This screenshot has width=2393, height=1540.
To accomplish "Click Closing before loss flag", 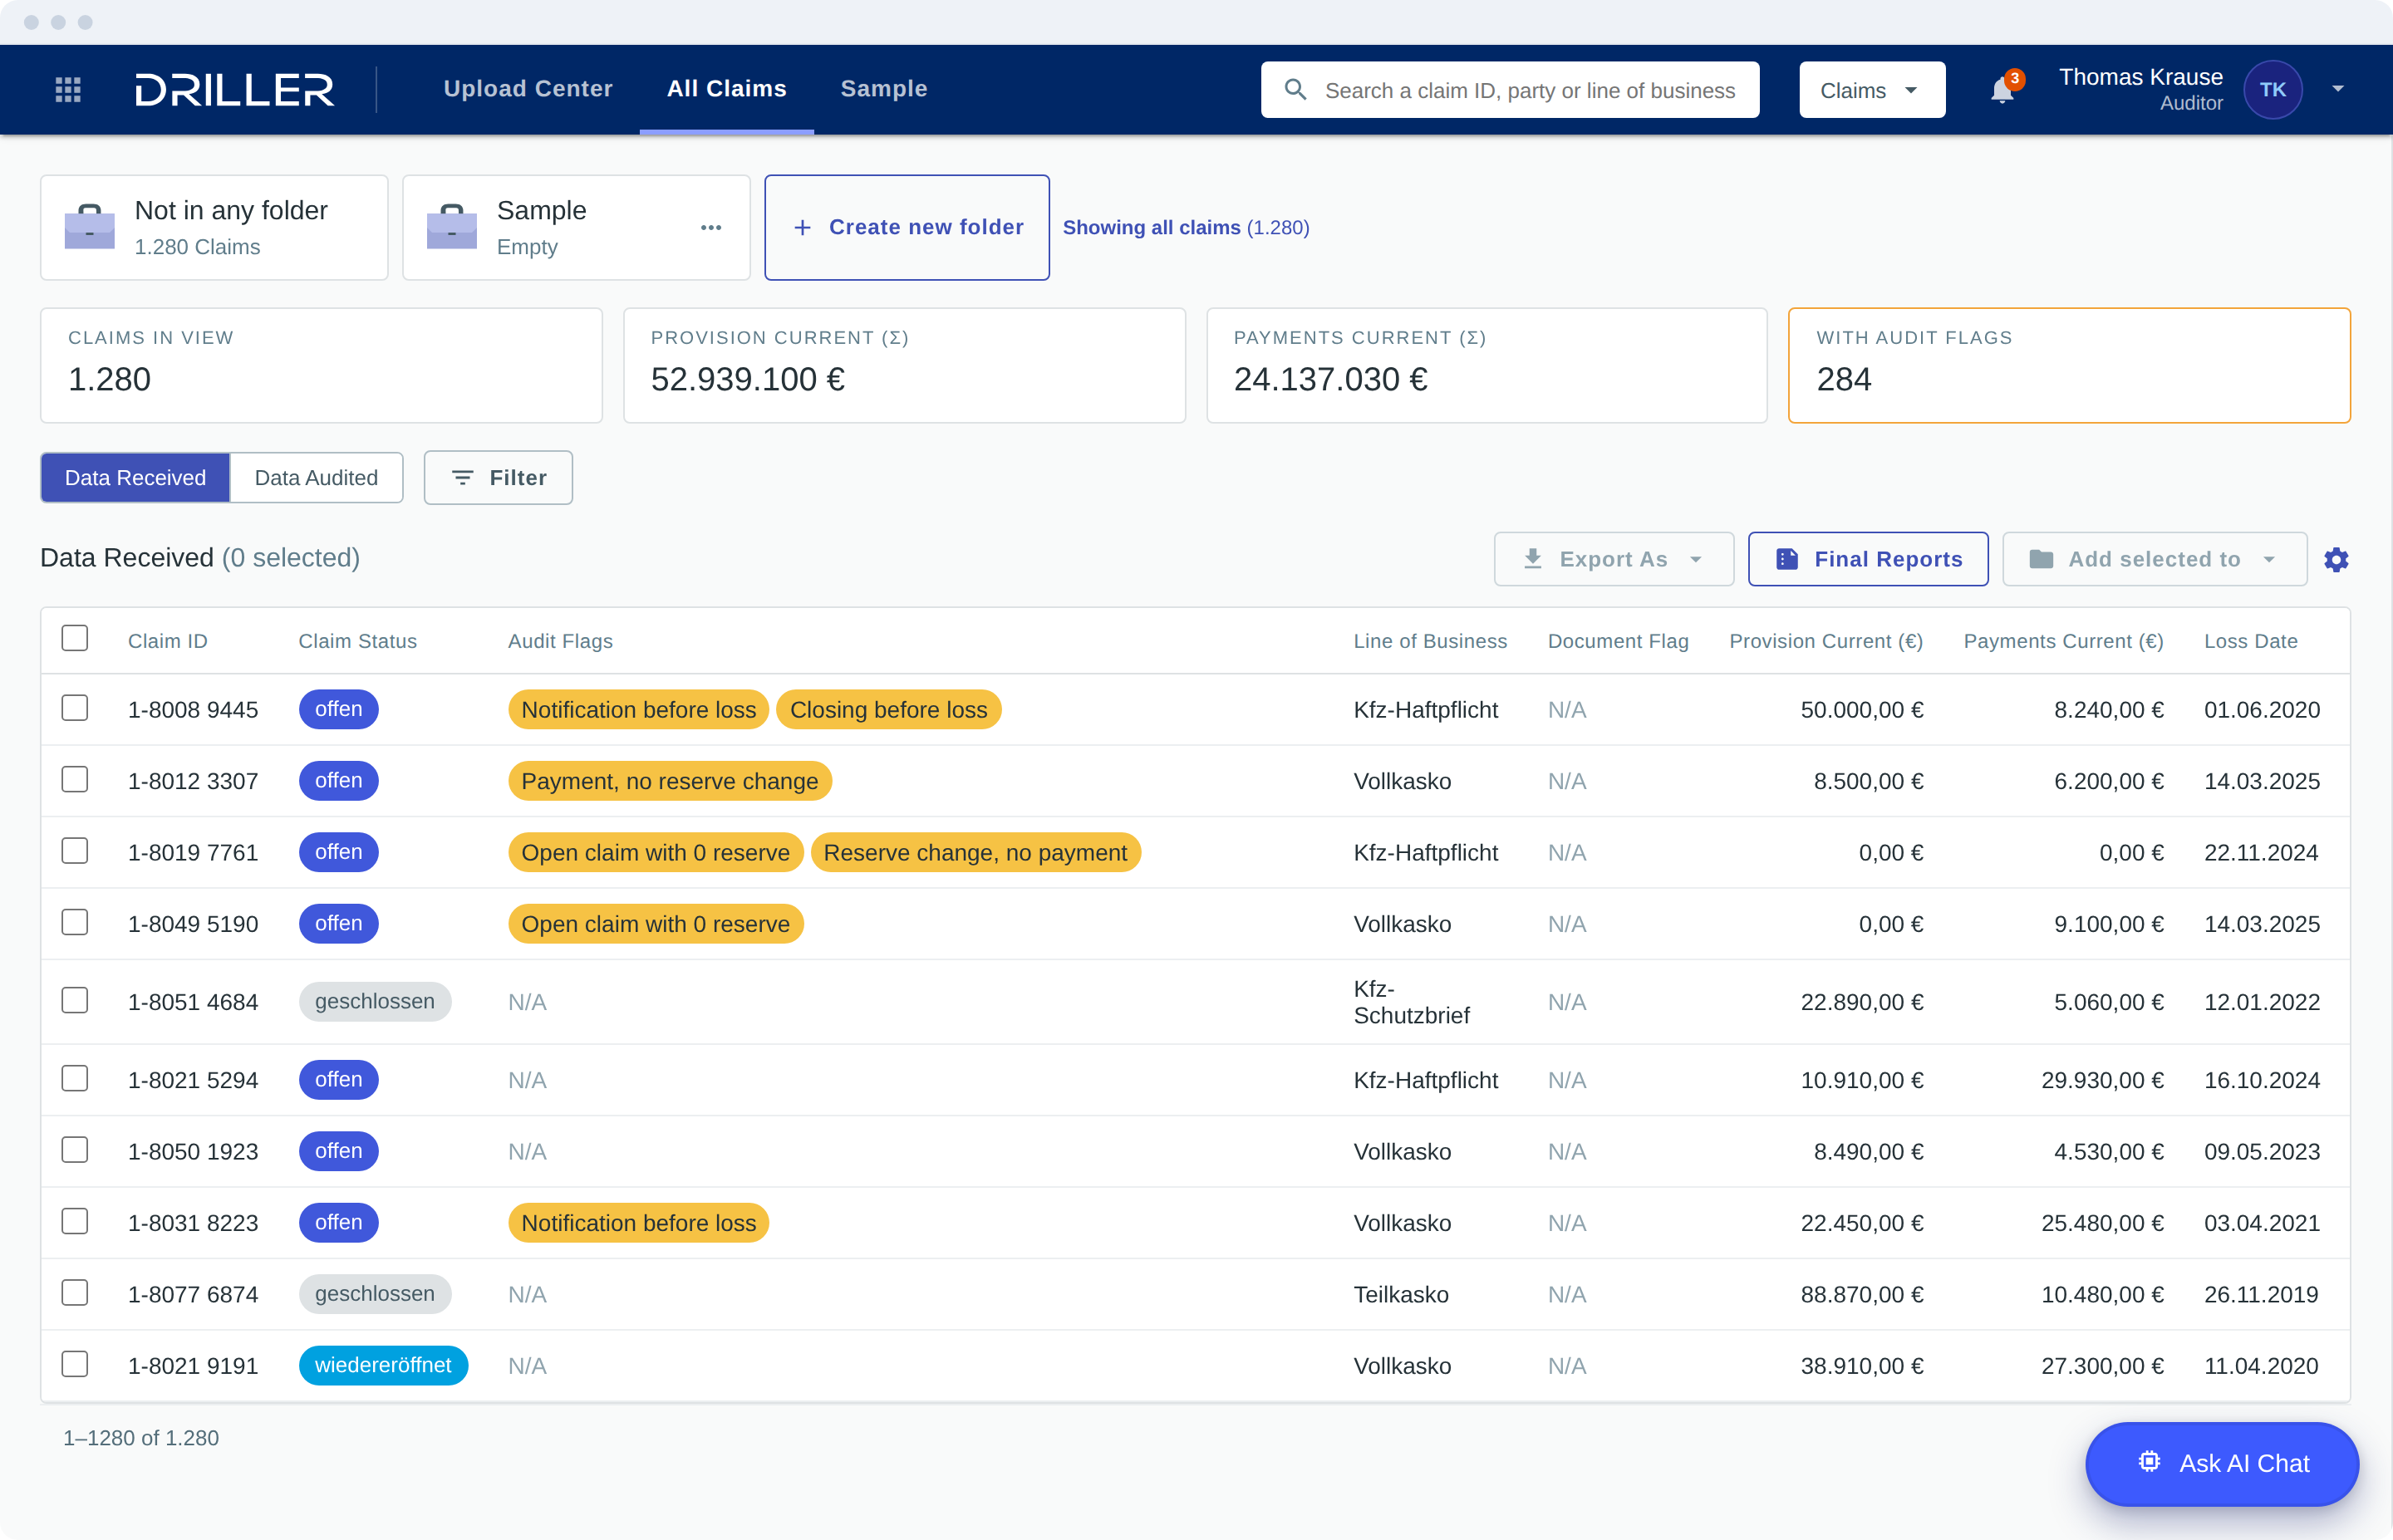I will 889,709.
